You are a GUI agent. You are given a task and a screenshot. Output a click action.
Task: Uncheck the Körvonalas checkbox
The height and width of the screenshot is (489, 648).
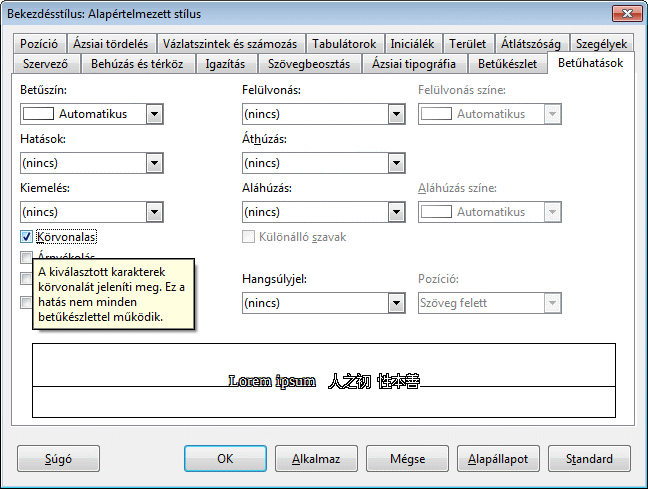[27, 237]
